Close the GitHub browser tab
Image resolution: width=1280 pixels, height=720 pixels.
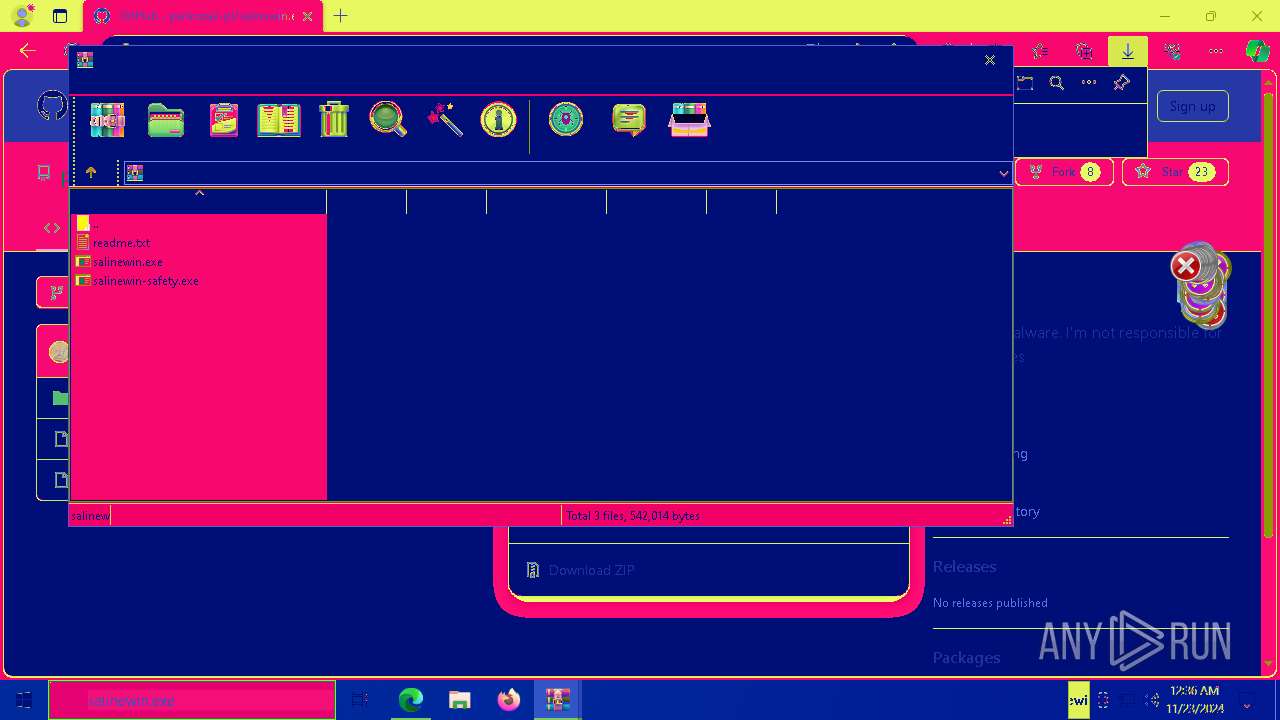click(307, 16)
